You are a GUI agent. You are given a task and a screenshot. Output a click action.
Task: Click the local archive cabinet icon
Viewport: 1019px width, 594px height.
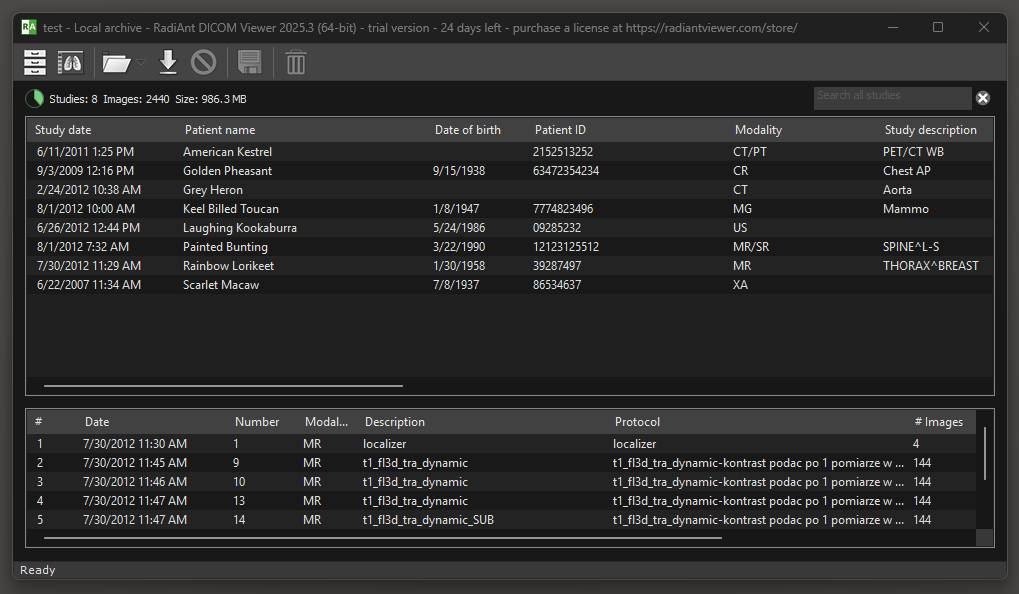pyautogui.click(x=35, y=63)
